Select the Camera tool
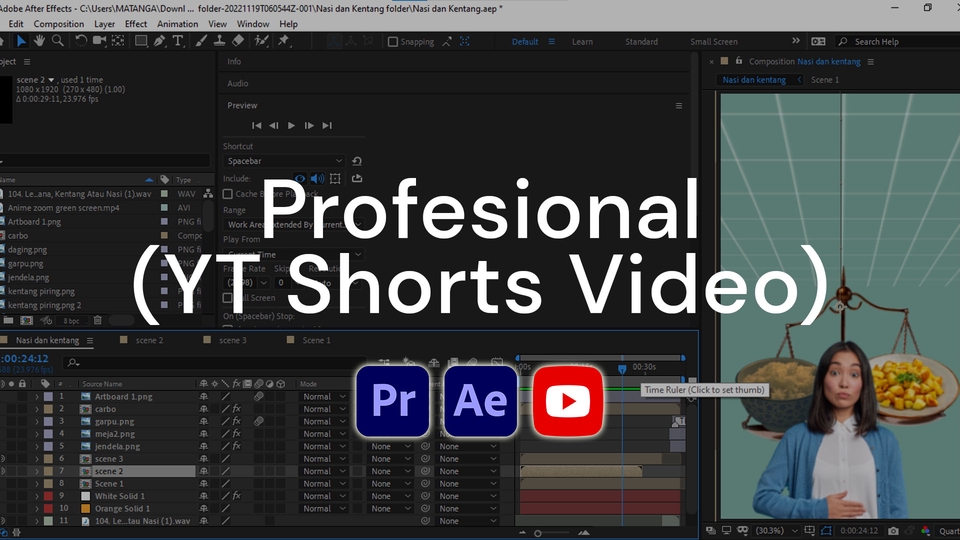This screenshot has width=960, height=540. coord(99,41)
